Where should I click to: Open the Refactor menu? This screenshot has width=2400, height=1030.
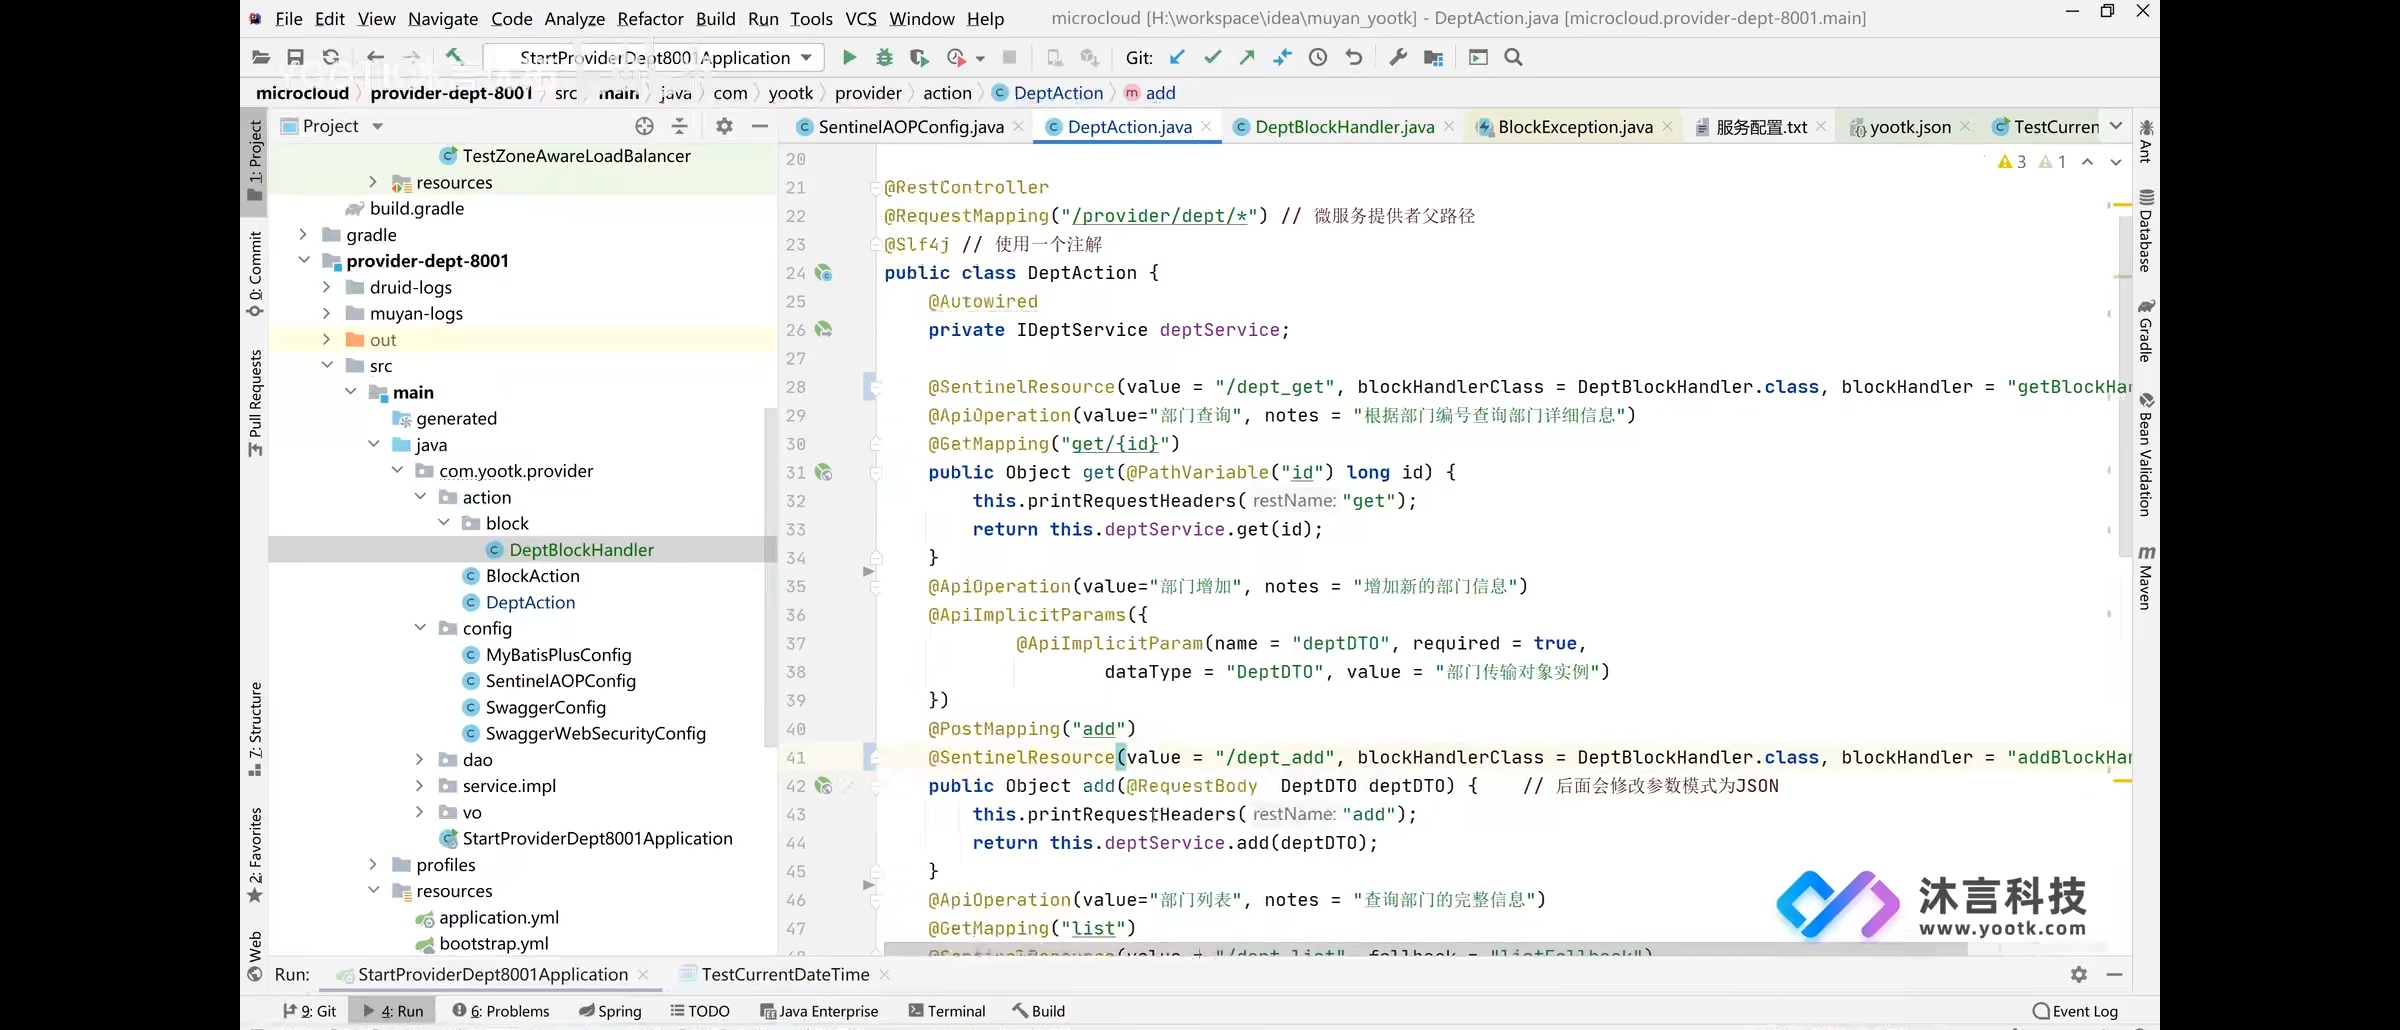tap(650, 19)
